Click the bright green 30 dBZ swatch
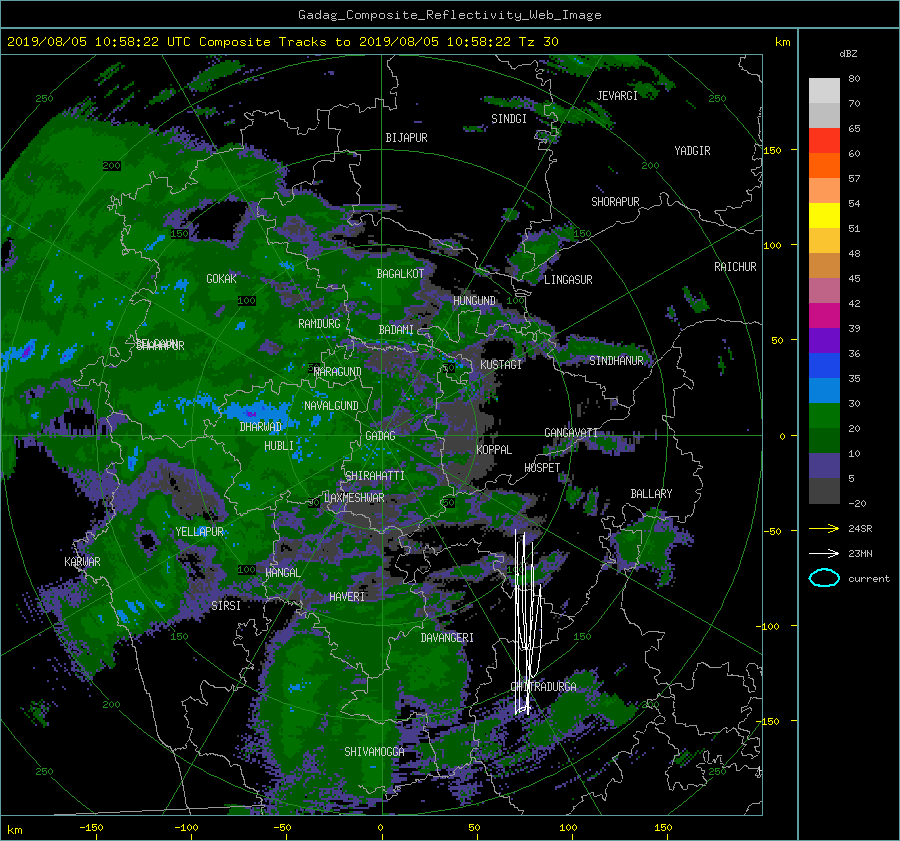 824,415
